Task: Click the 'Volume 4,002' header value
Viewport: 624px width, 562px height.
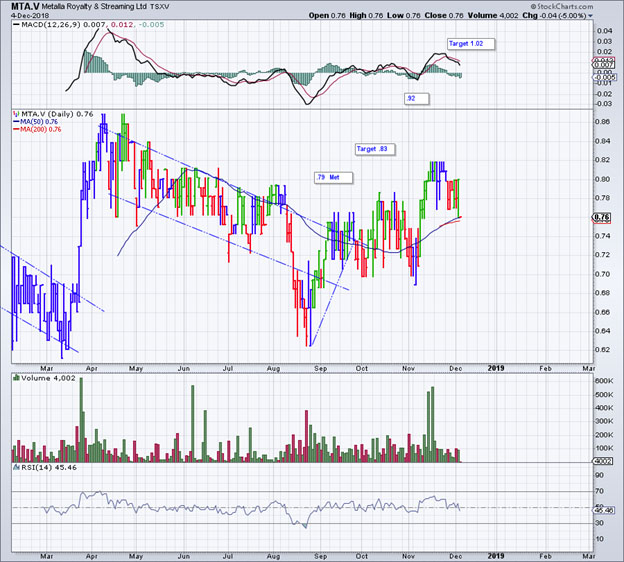Action: (x=493, y=16)
